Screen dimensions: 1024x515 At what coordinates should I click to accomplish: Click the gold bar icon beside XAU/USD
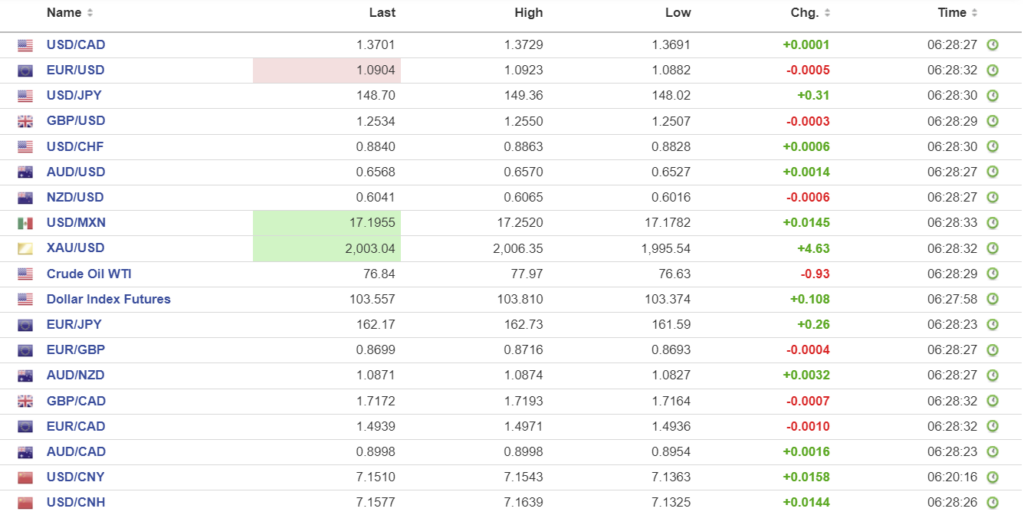coord(25,248)
